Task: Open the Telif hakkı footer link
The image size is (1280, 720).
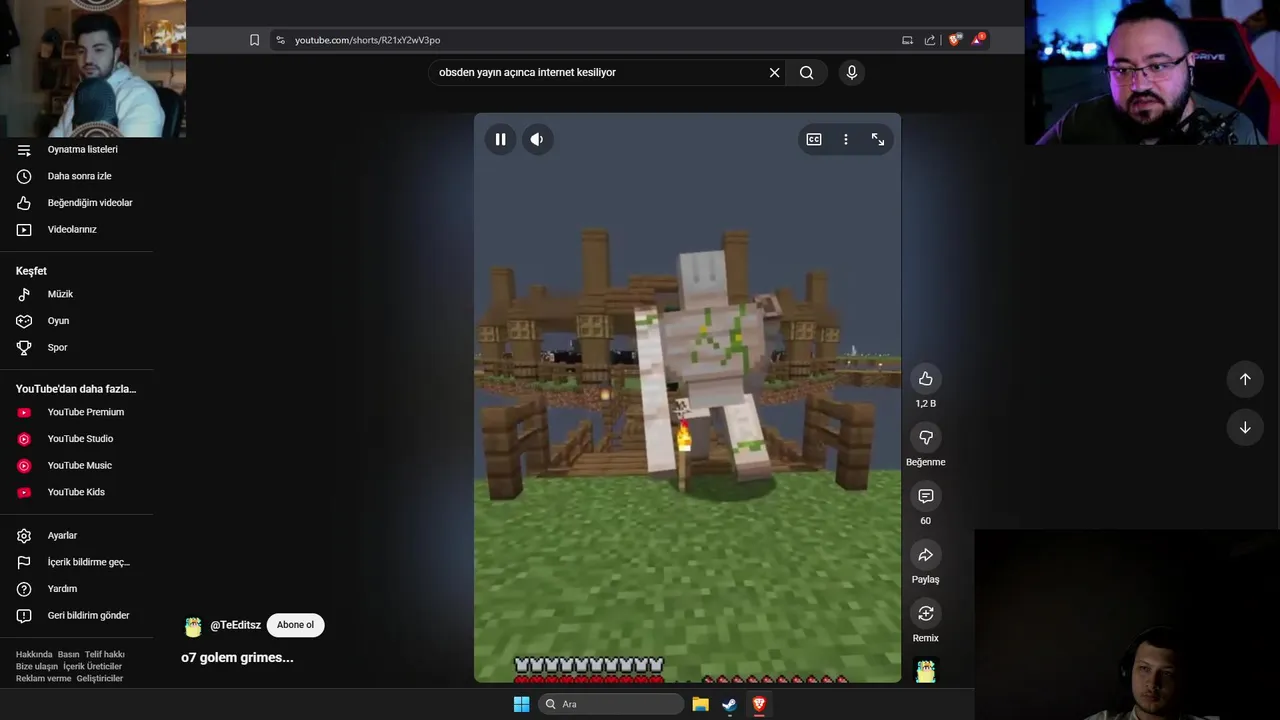Action: pos(104,654)
